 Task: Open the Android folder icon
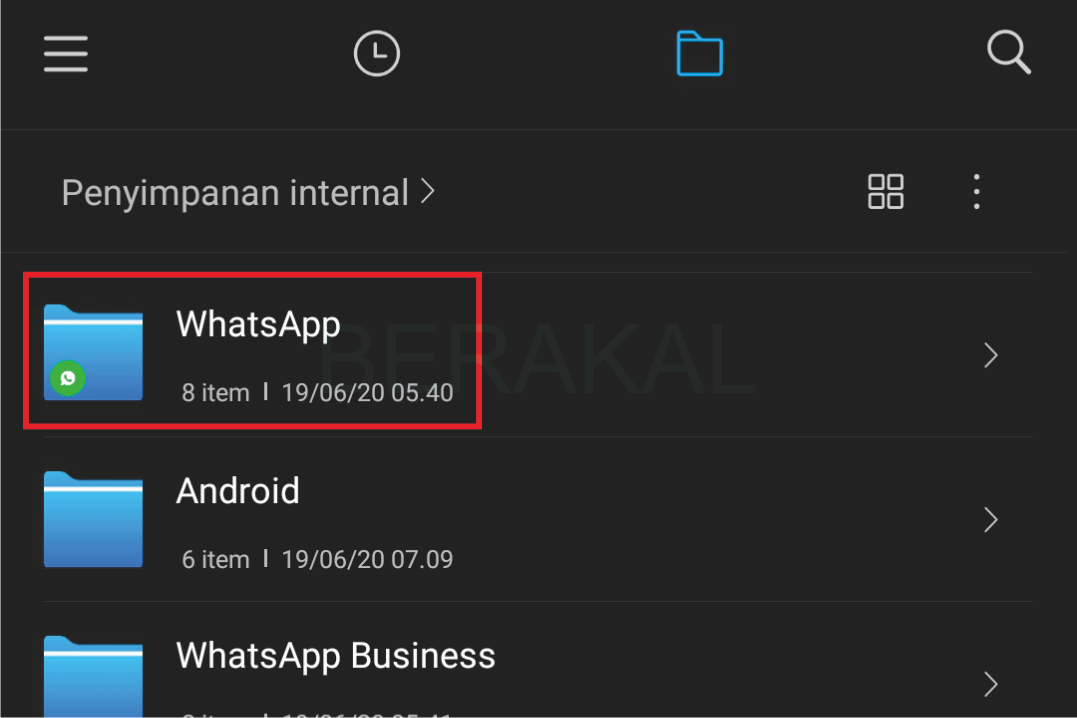pyautogui.click(x=93, y=519)
